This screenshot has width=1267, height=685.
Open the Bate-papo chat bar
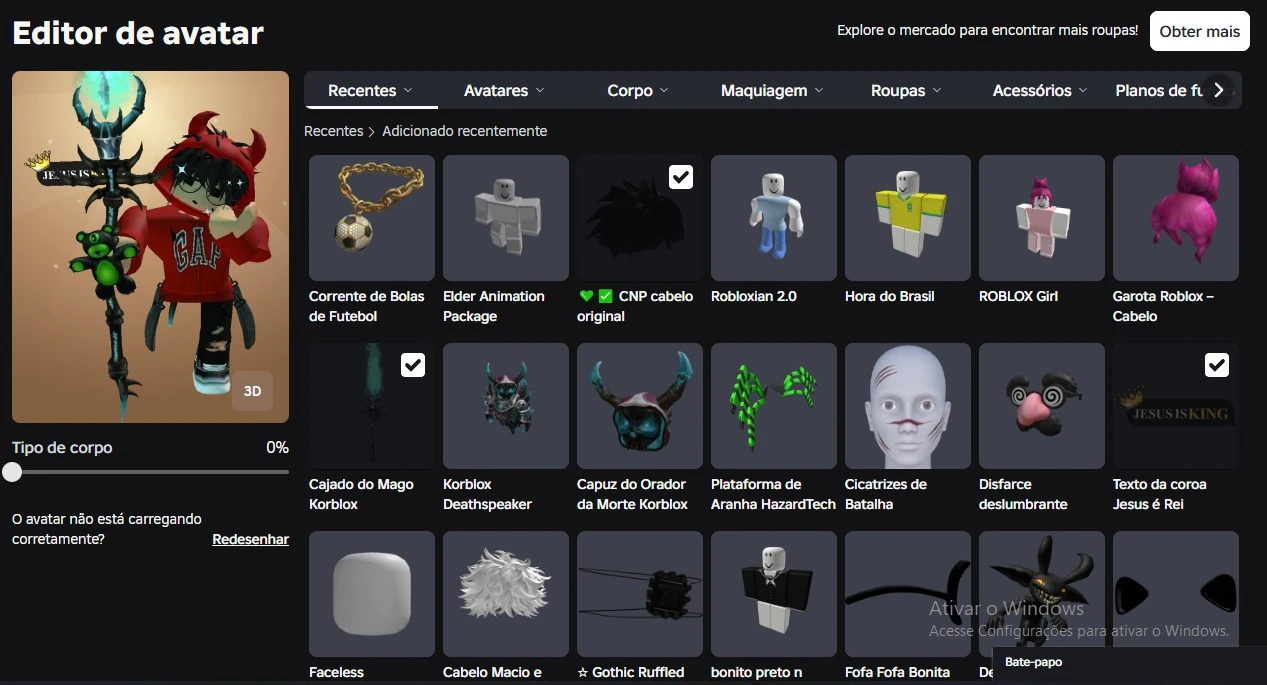(x=1130, y=662)
